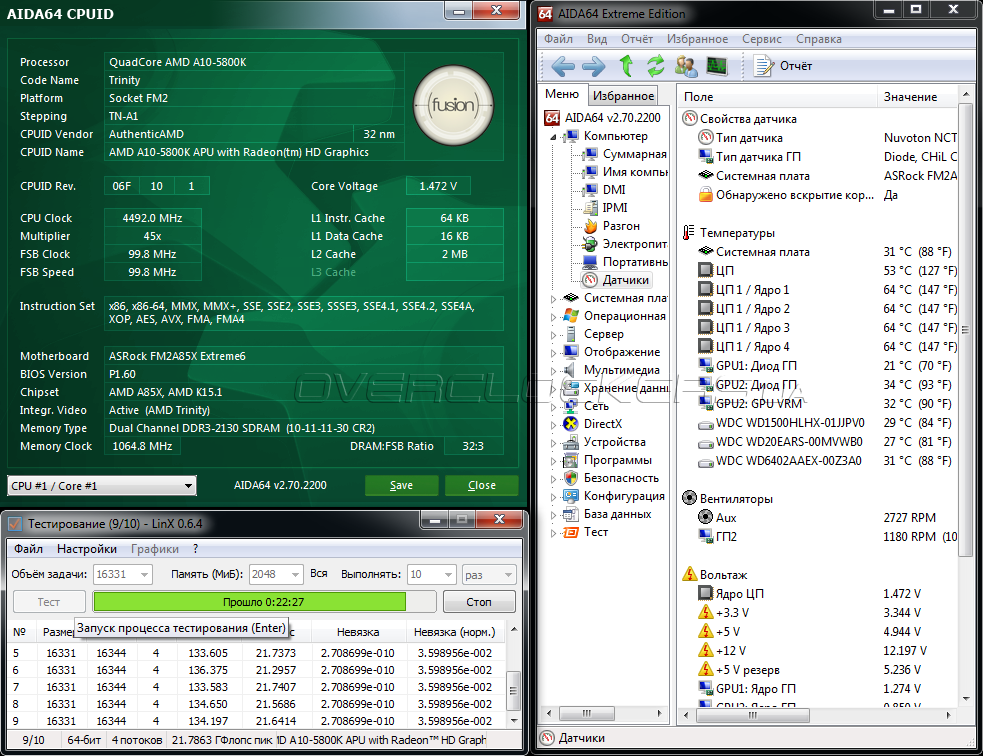983x756 pixels.
Task: Expand the Хранение данных tree node
Action: coord(553,389)
